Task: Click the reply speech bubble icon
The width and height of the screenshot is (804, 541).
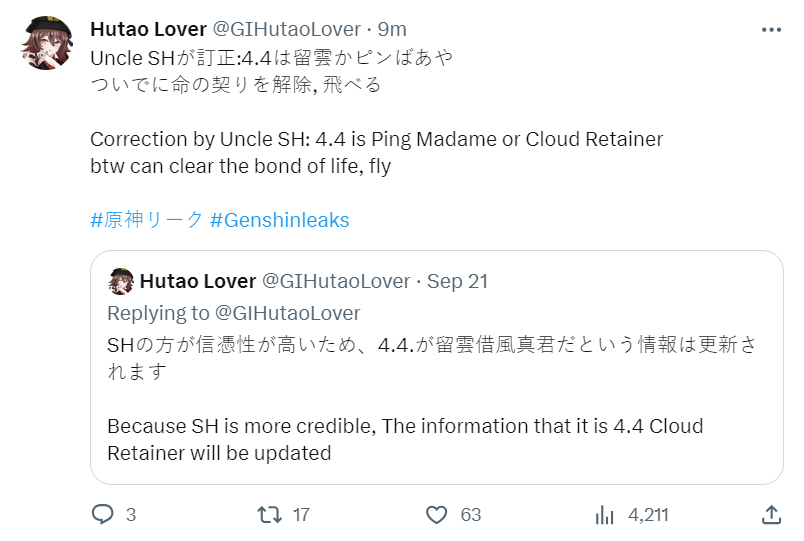Action: 103,514
